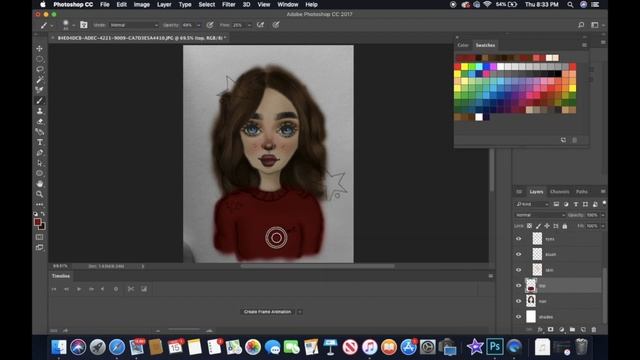Click Create Frame Animation button
Screen dimensions: 640x360
coord(267,312)
